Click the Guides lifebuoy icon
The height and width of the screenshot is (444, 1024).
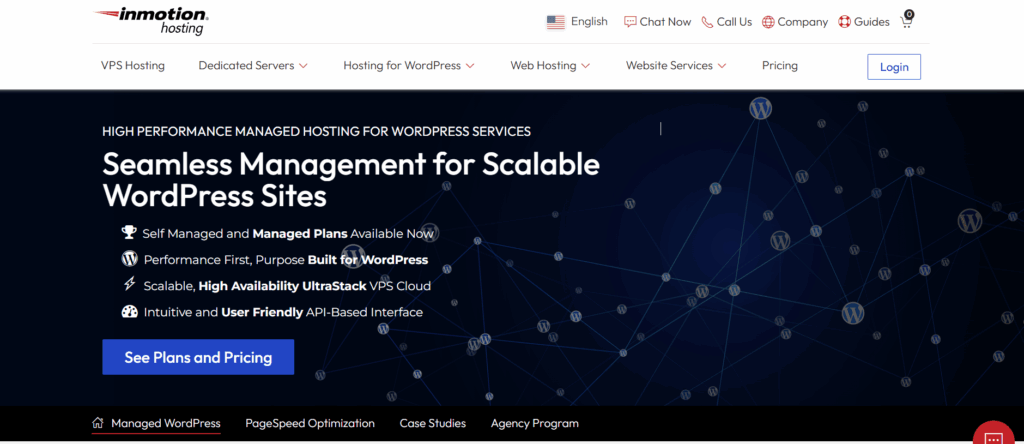844,22
